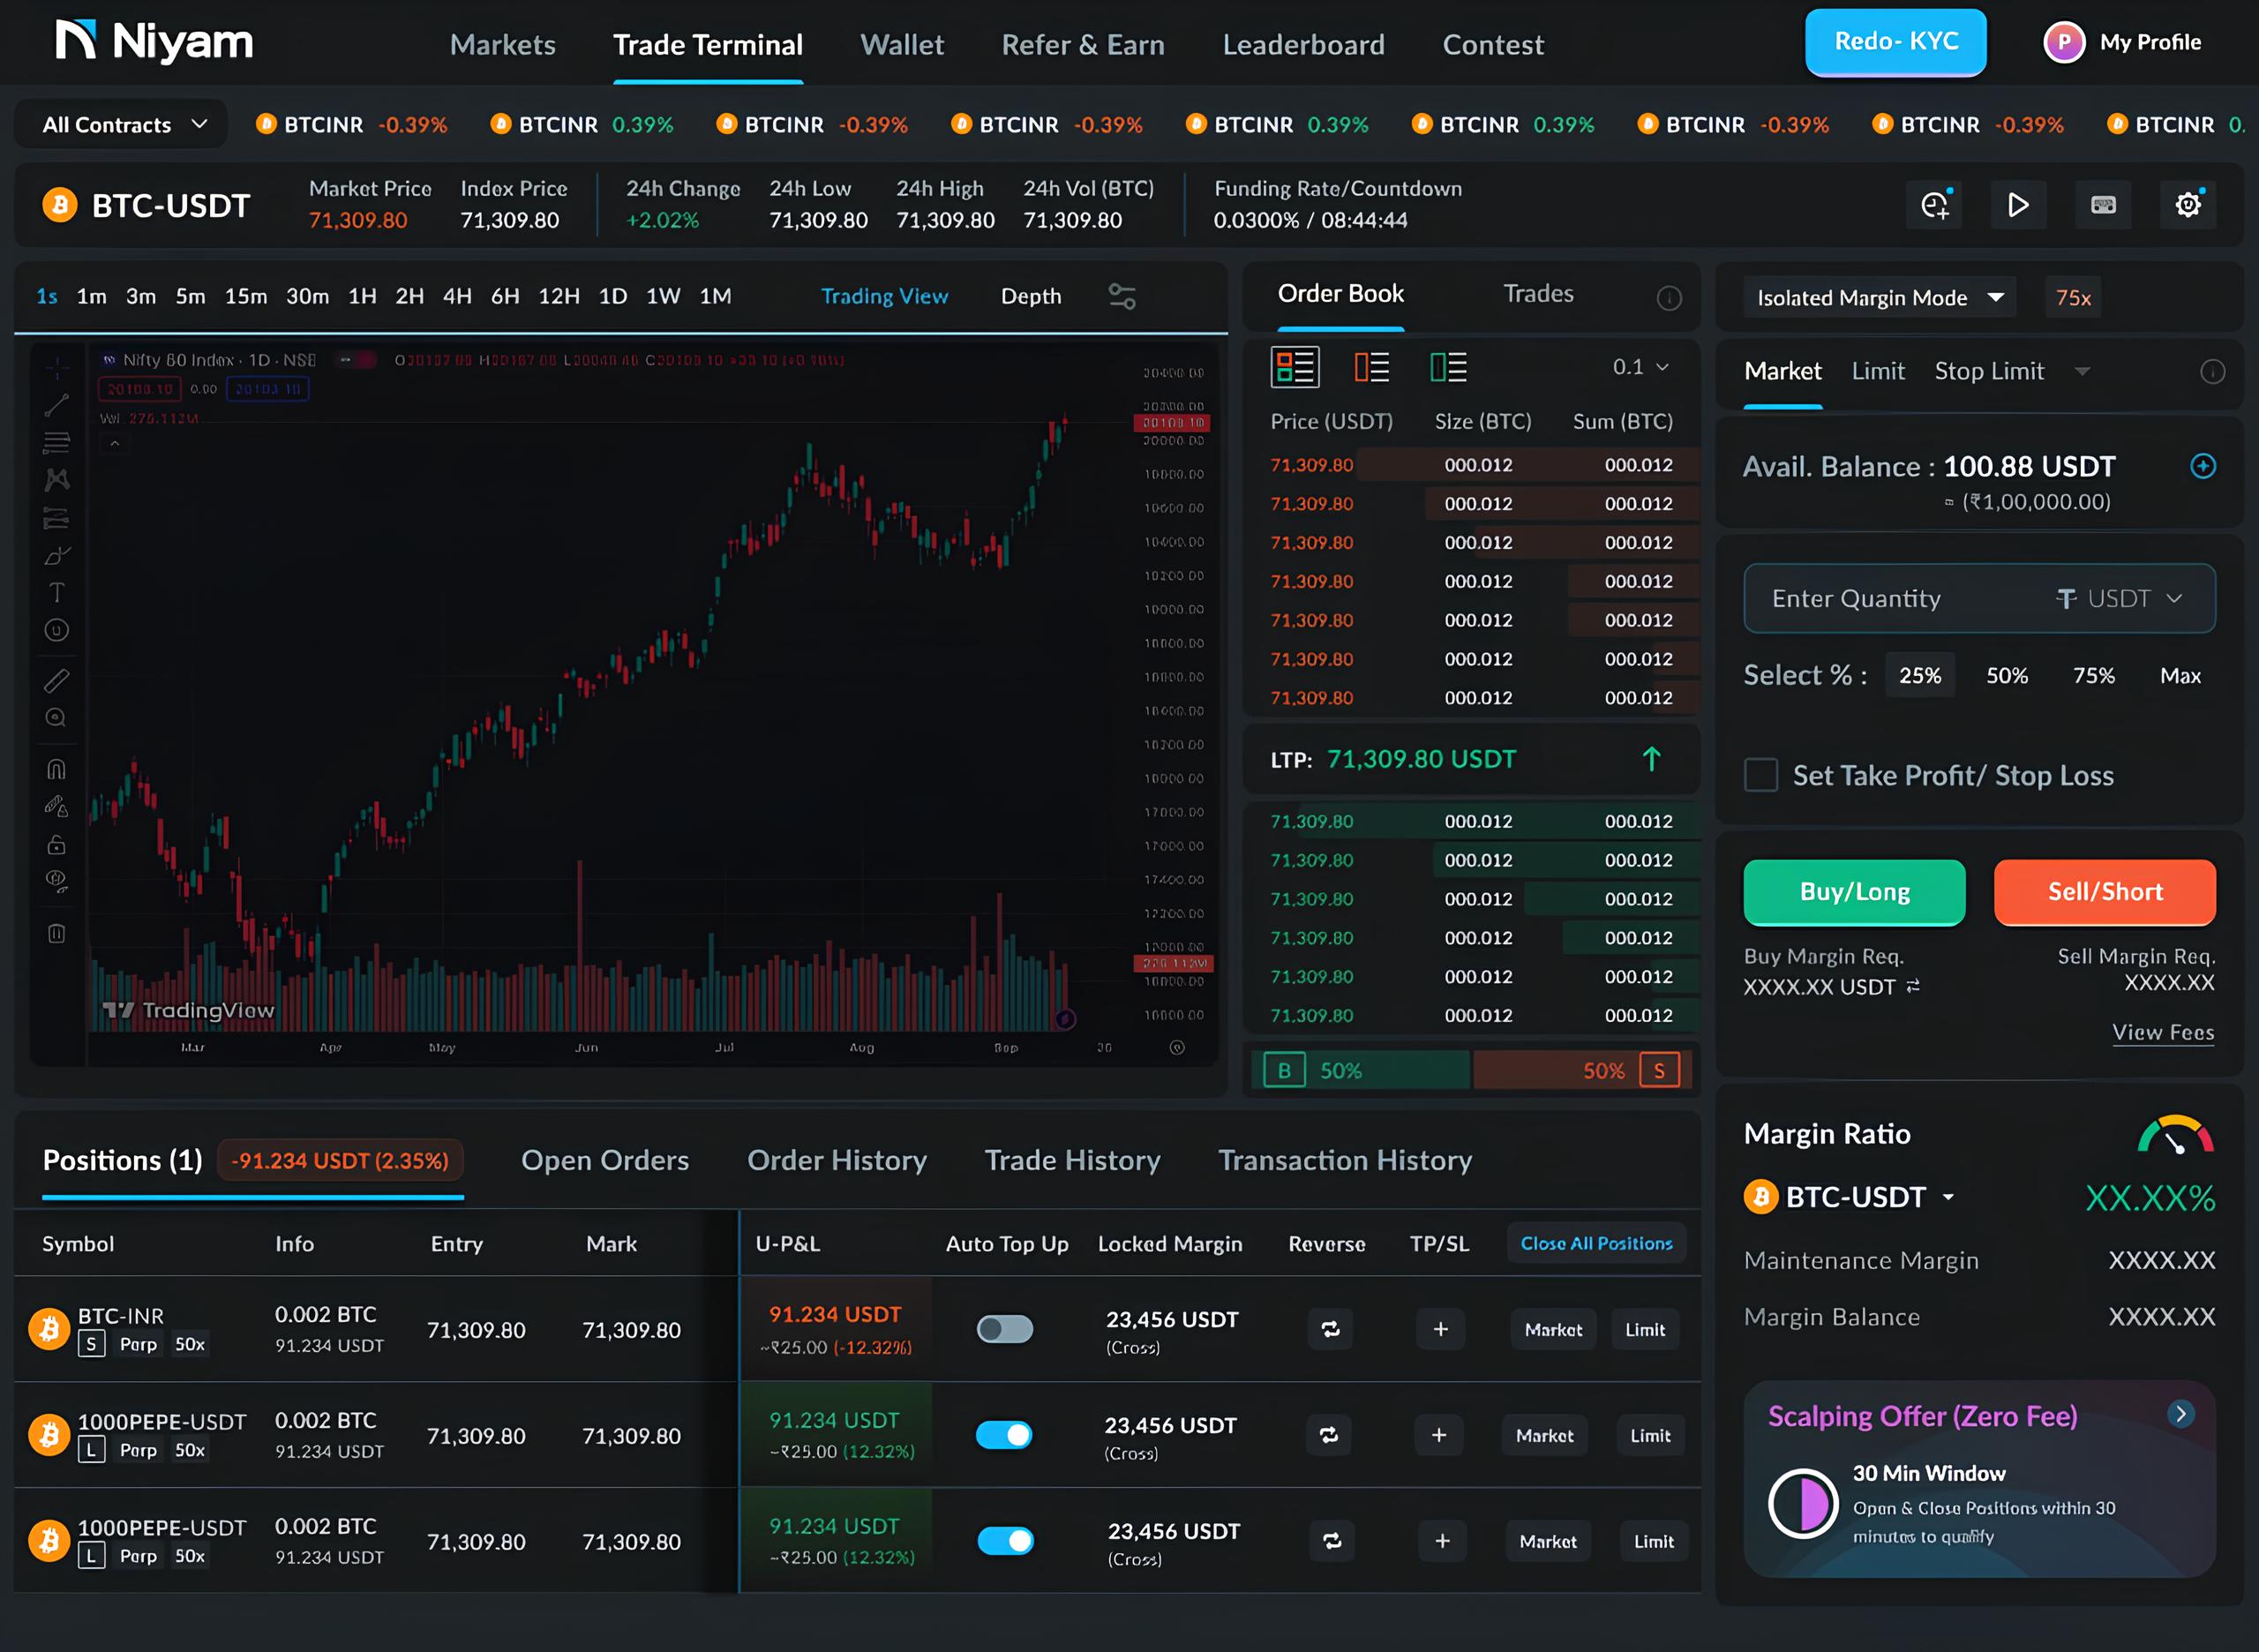Viewport: 2259px width, 1652px height.
Task: Enable Auto Top Up for BTC-INR
Action: tap(1004, 1329)
